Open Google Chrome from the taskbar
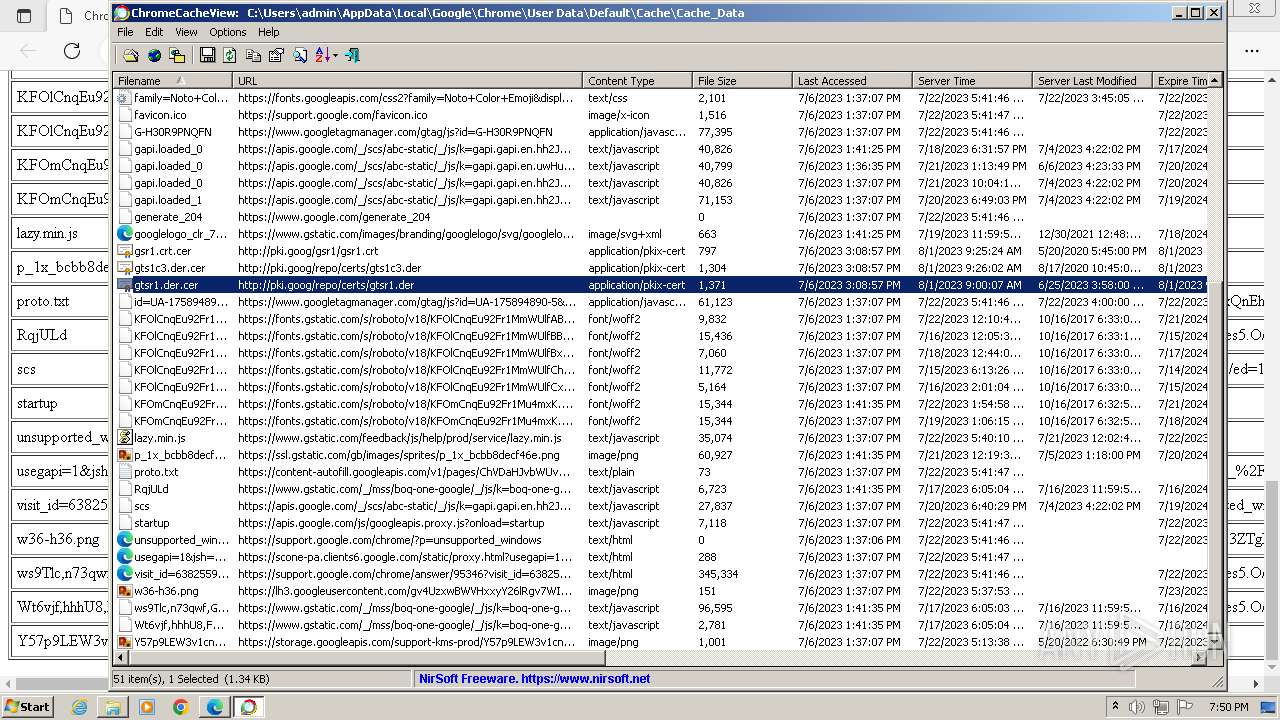The height and width of the screenshot is (720, 1280). pos(181,707)
